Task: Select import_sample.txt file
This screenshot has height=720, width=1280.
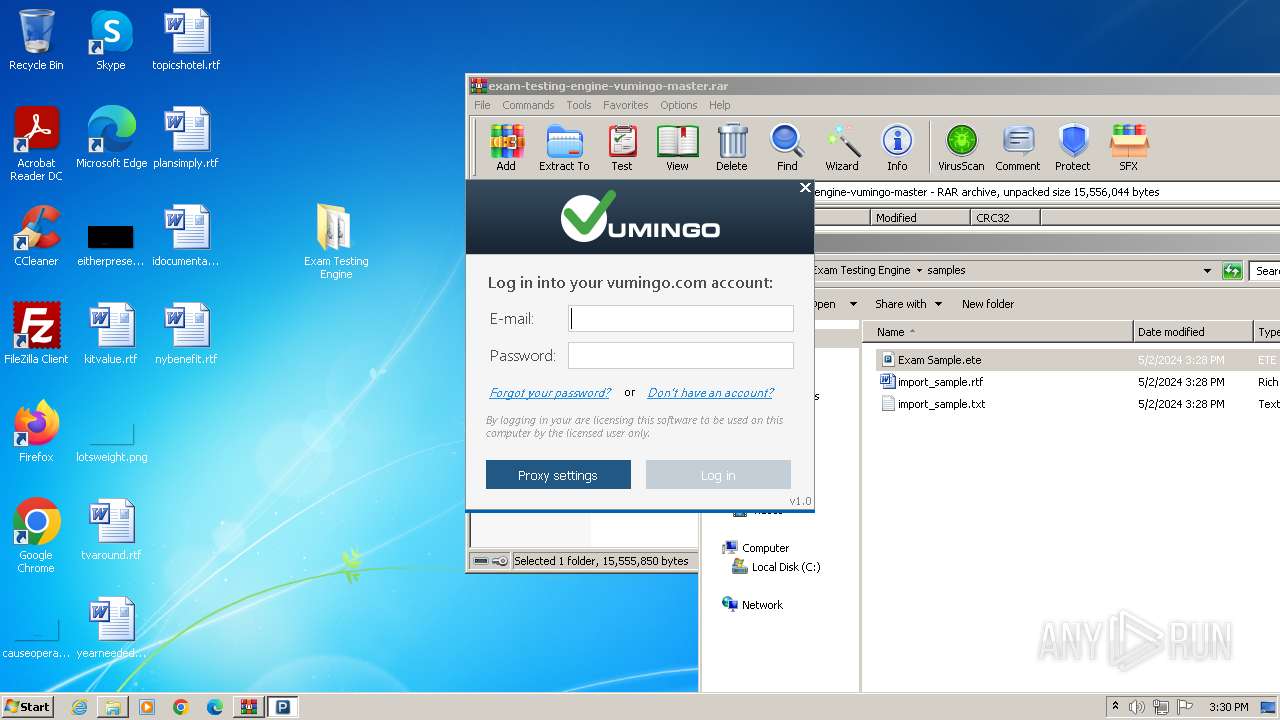Action: click(931, 404)
